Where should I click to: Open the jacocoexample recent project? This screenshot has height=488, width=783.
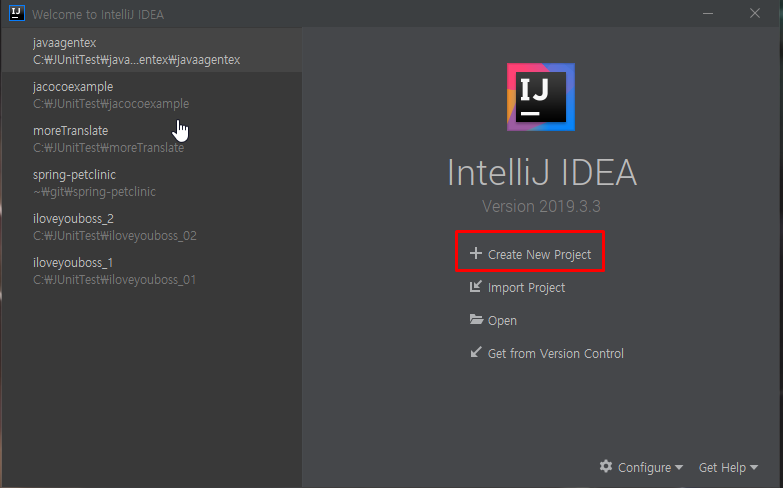pos(152,94)
